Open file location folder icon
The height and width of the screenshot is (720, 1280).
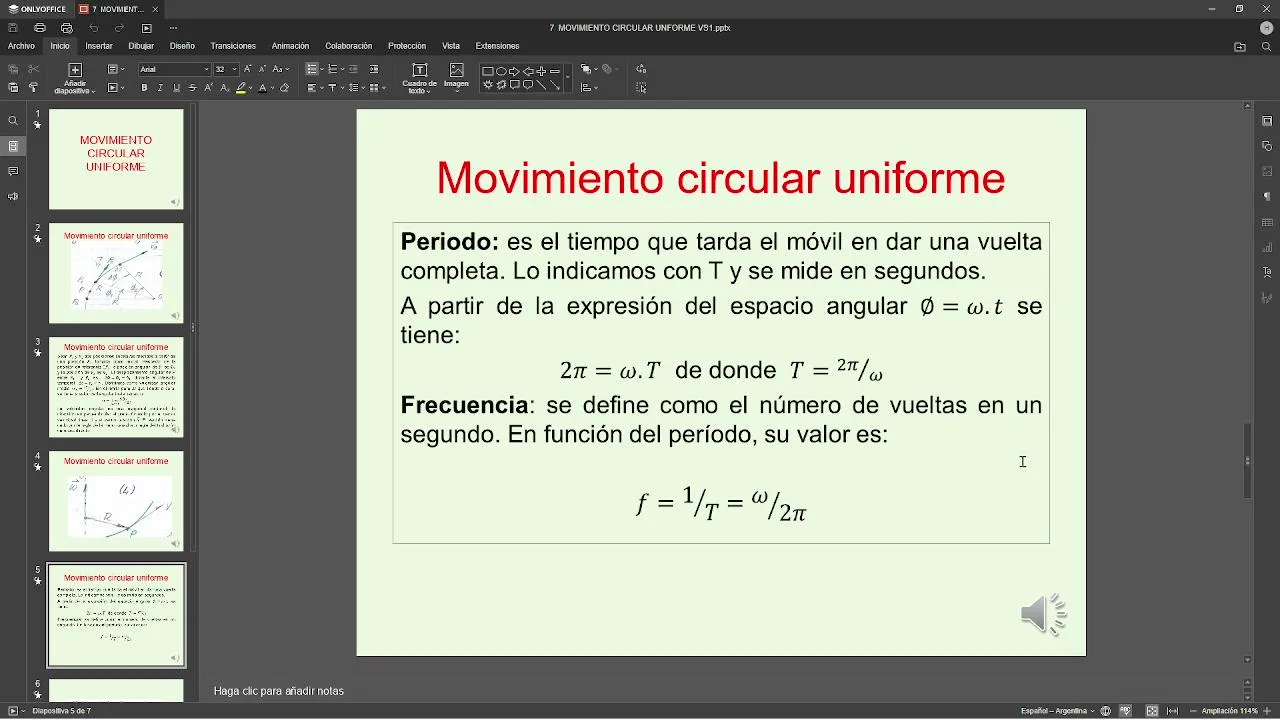(x=1240, y=46)
